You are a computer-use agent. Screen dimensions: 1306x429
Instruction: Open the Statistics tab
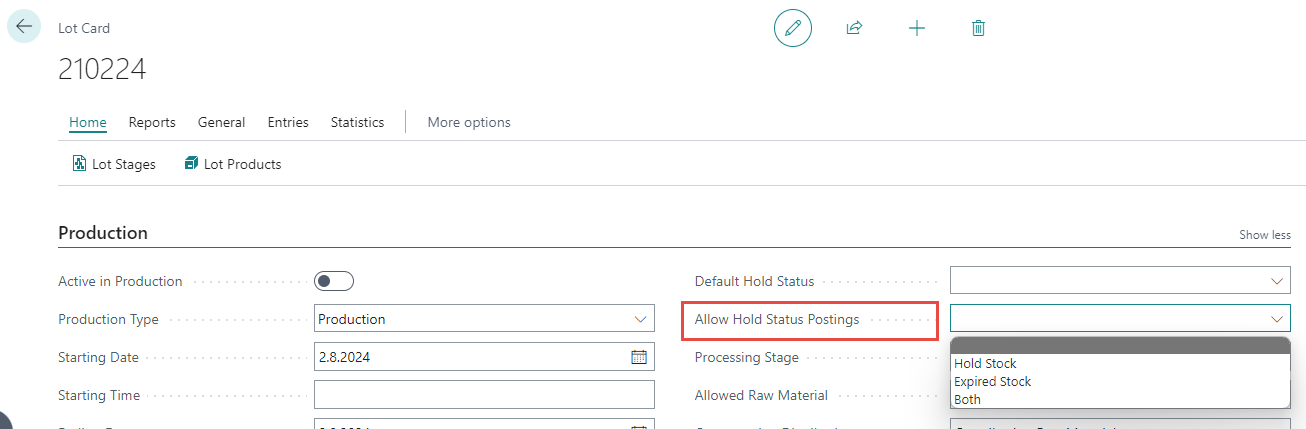357,122
